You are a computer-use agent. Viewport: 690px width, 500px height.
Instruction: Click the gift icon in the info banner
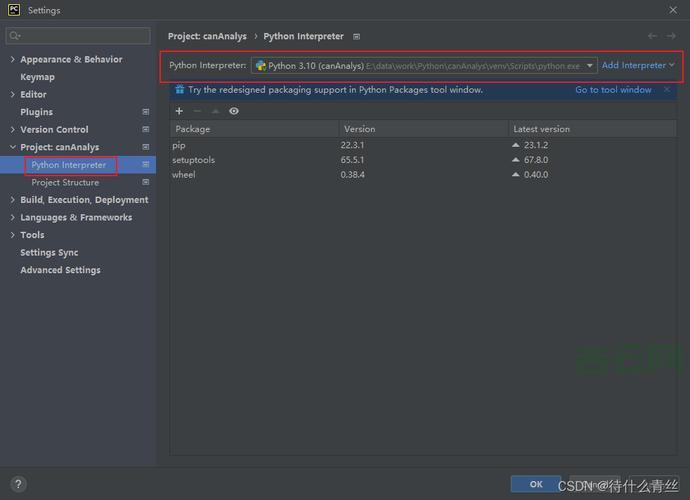point(179,90)
